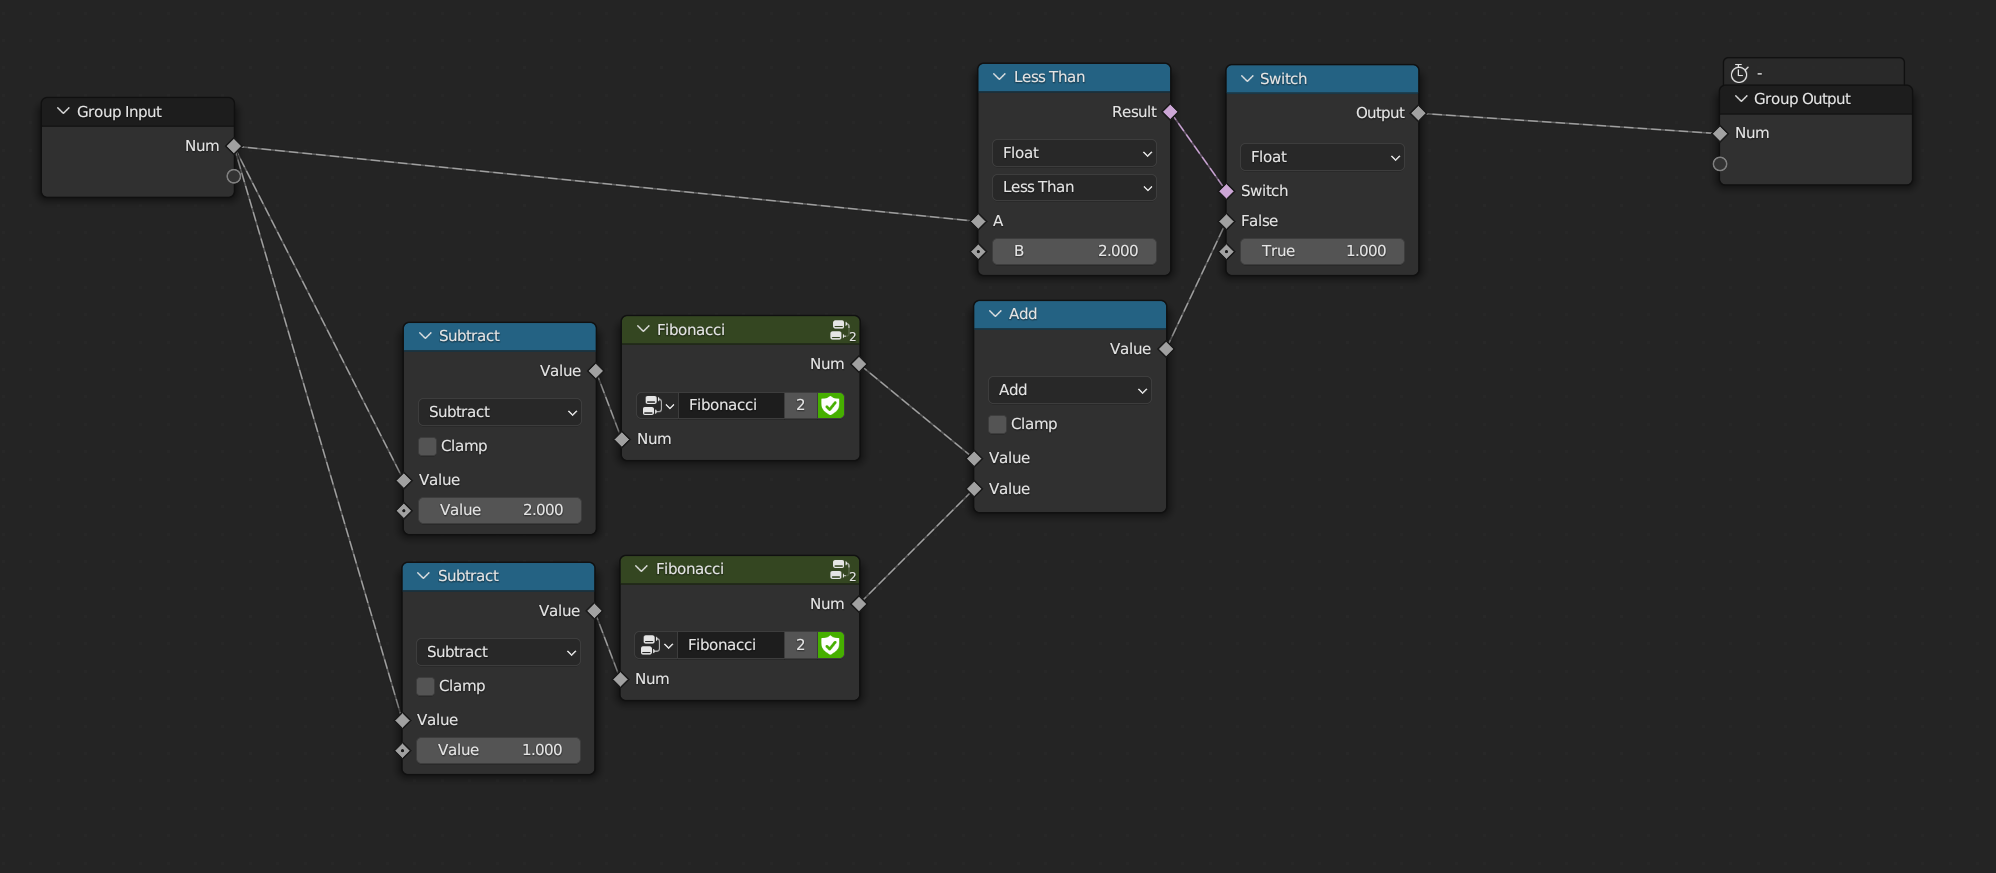Click user count 2 in lower Fibonacci node
The width and height of the screenshot is (1996, 873).
tap(800, 645)
